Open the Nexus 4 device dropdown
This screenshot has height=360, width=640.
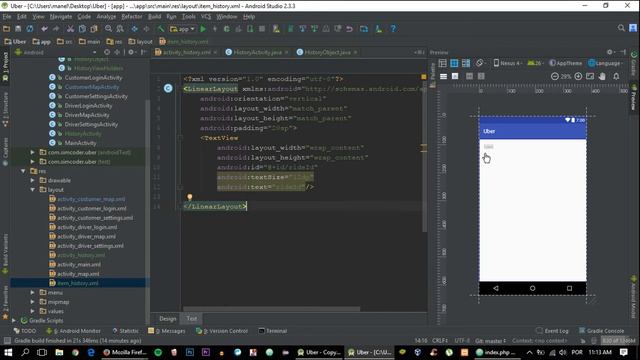click(x=508, y=63)
